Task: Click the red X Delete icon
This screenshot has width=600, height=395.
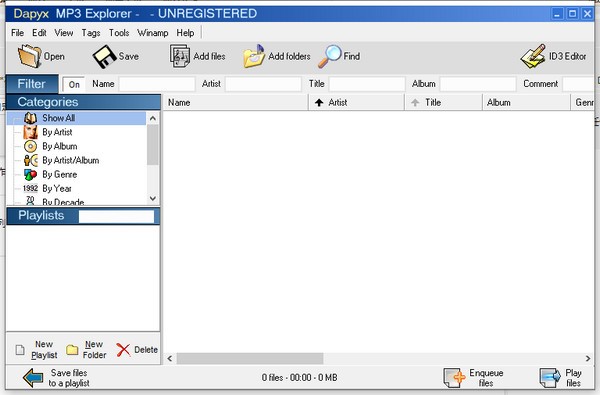Action: click(123, 349)
